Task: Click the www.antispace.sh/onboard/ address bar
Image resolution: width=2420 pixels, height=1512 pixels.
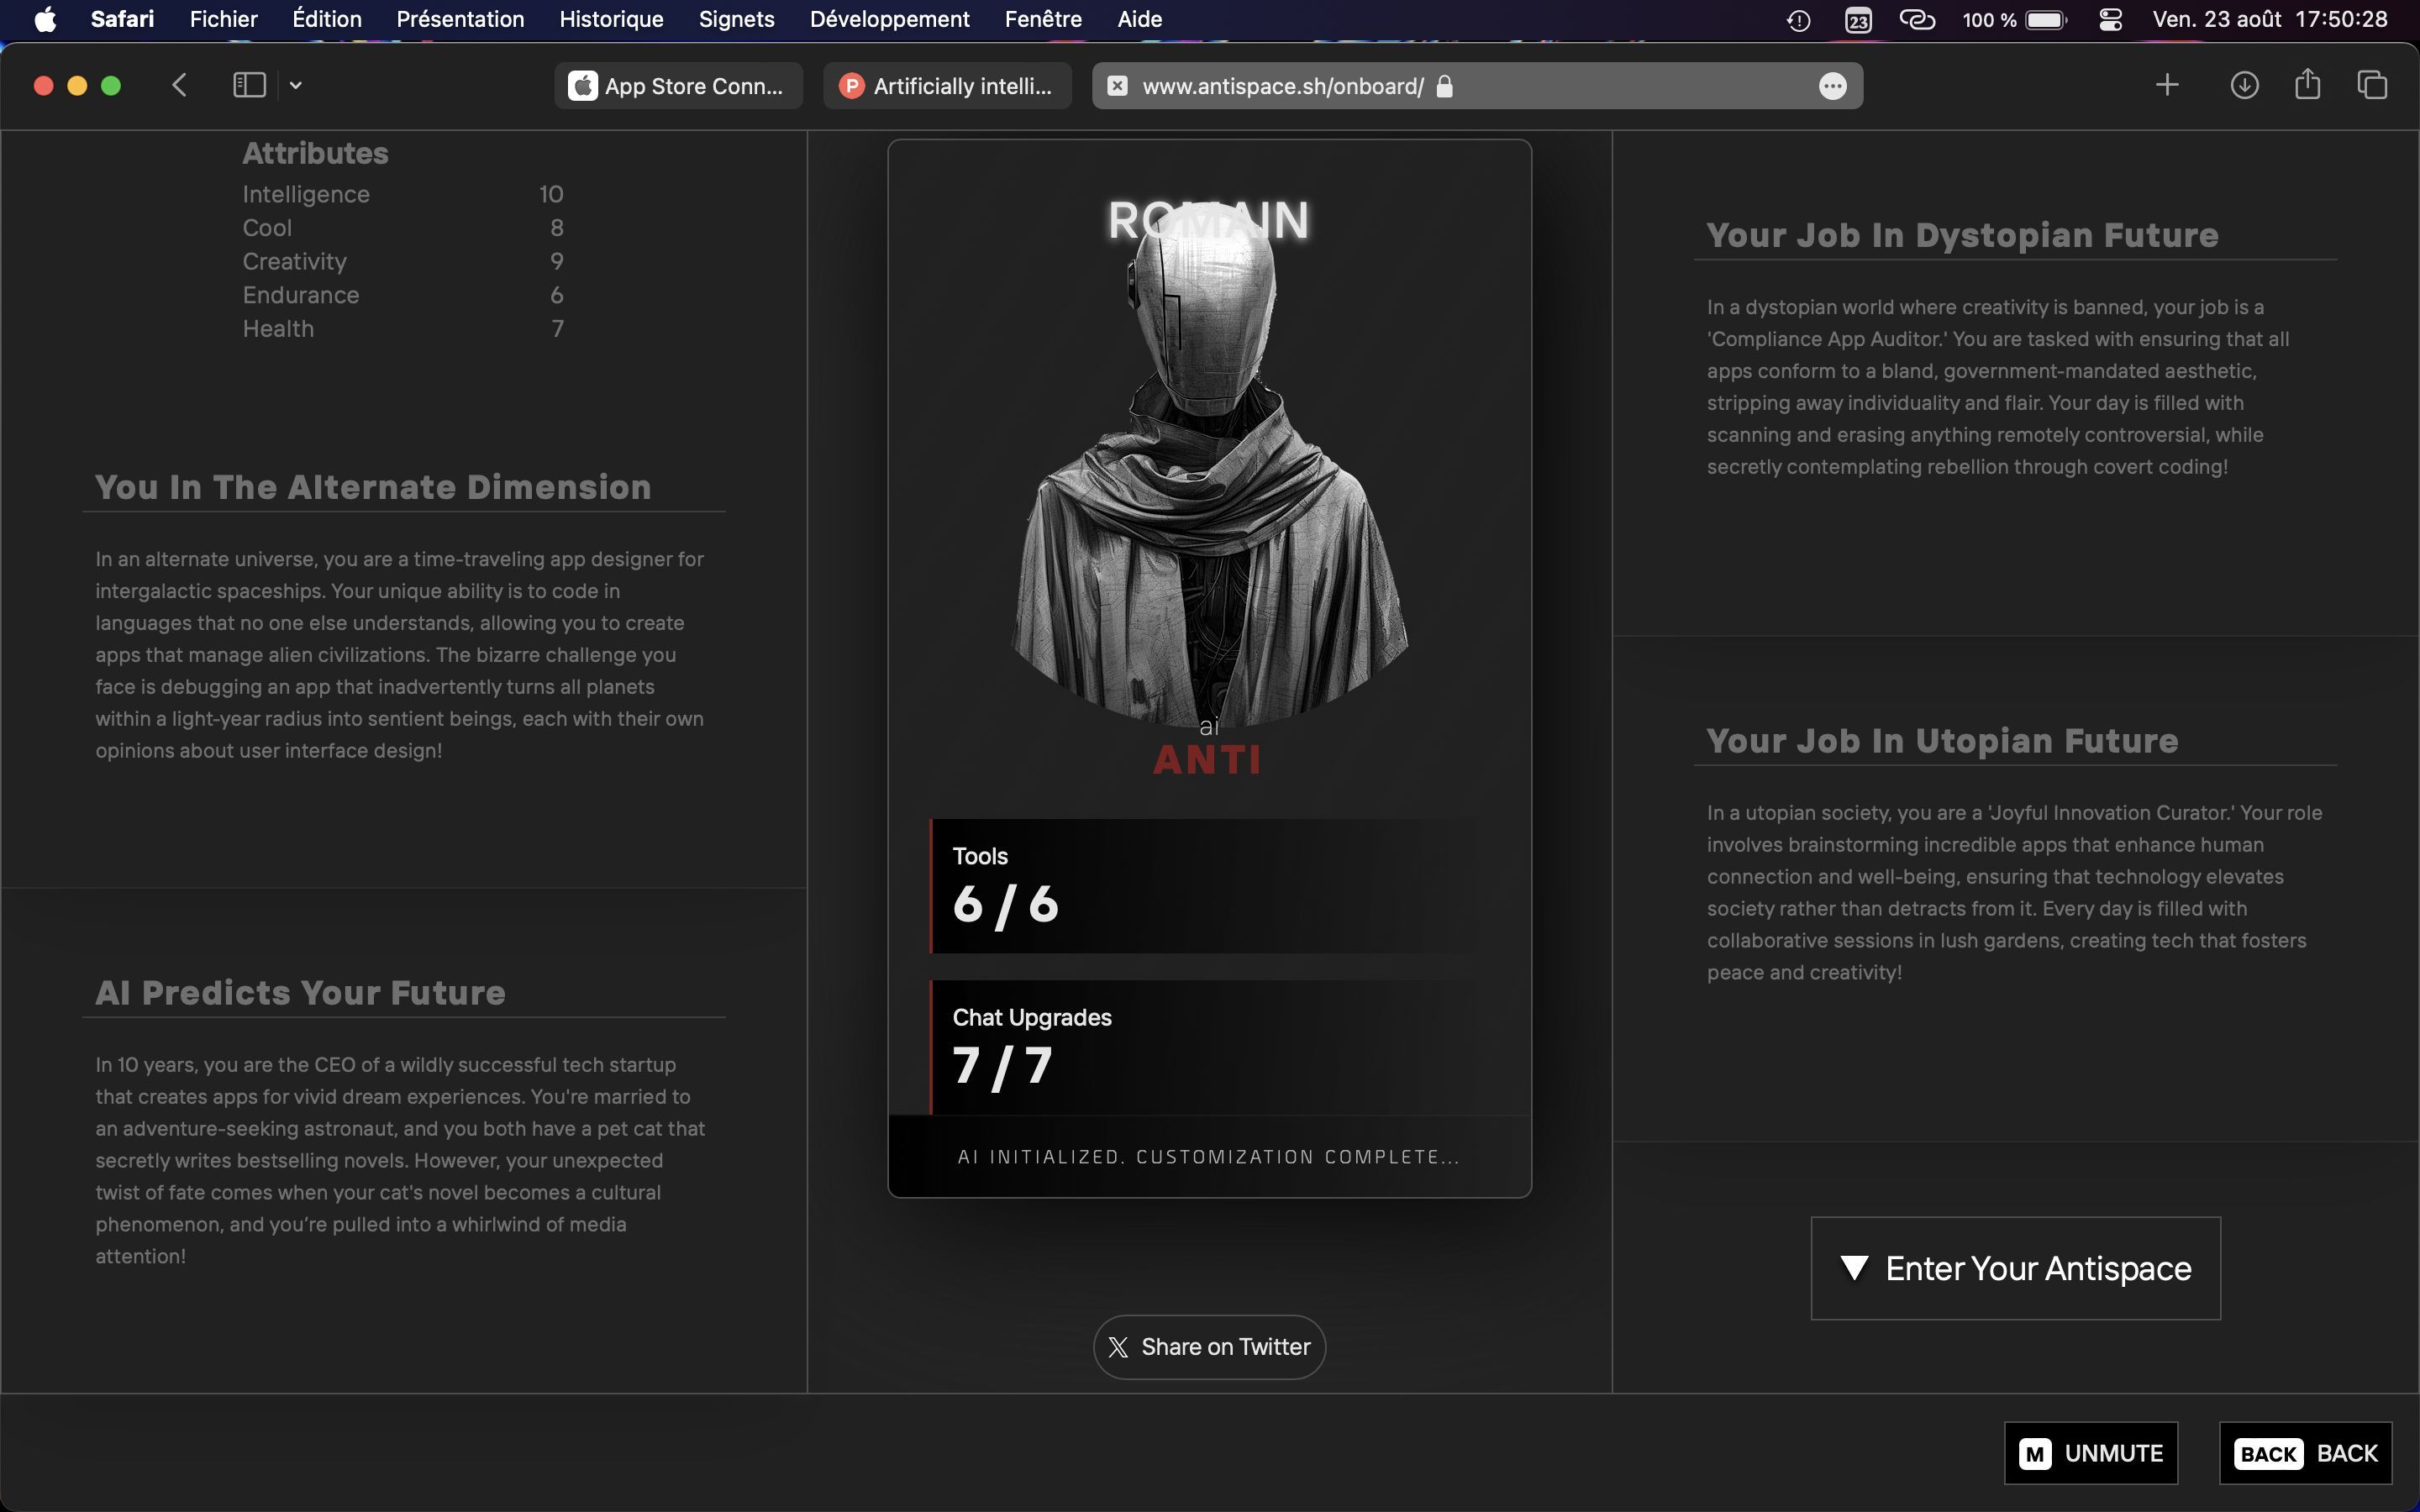Action: tap(1281, 84)
